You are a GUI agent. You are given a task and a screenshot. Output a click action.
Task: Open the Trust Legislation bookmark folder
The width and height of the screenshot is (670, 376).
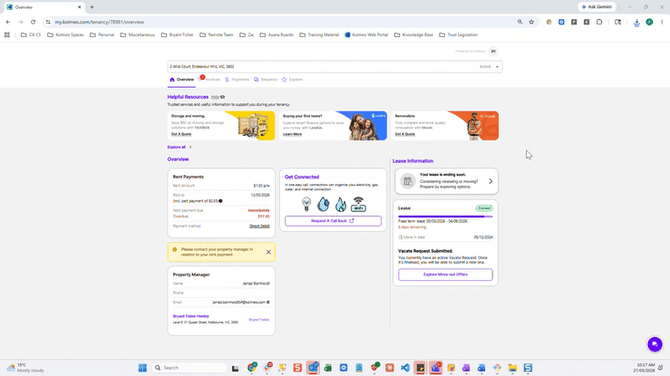point(458,35)
